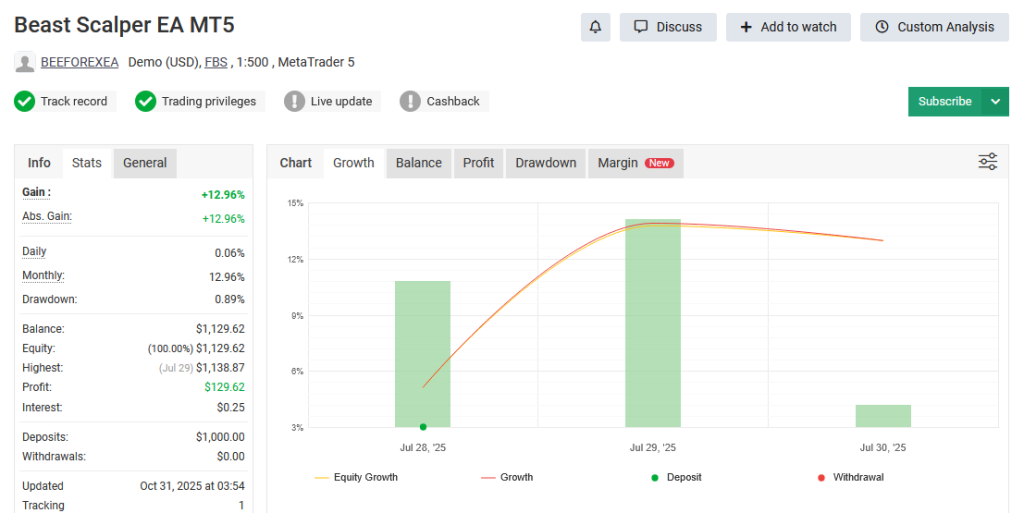Select the Highest value $1,138.87

220,368
